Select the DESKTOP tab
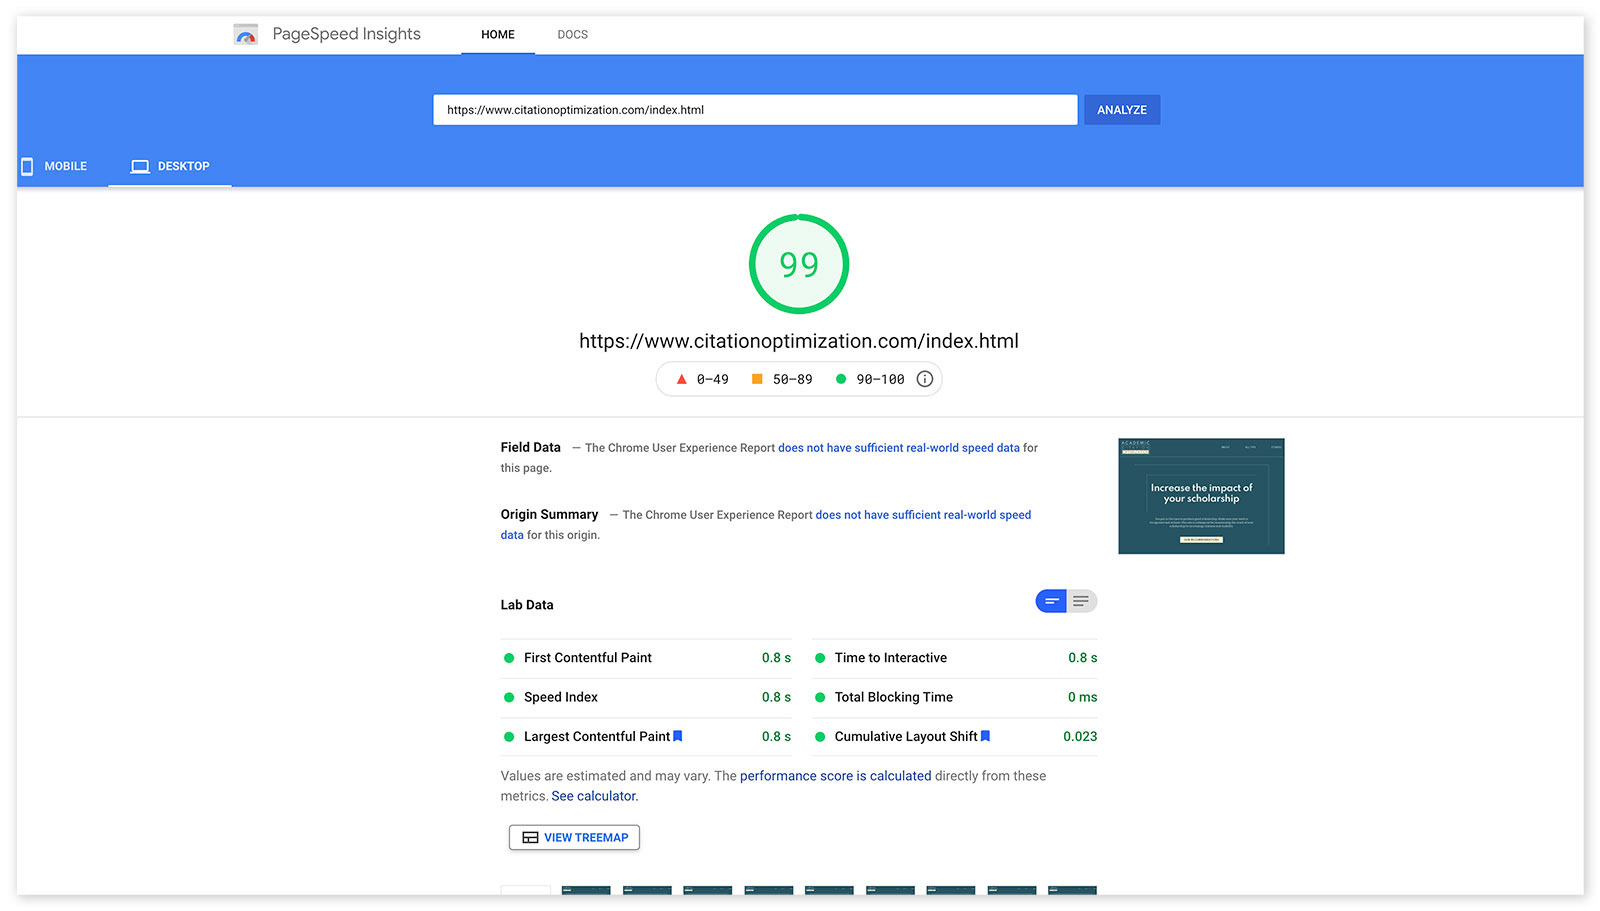 pyautogui.click(x=170, y=166)
